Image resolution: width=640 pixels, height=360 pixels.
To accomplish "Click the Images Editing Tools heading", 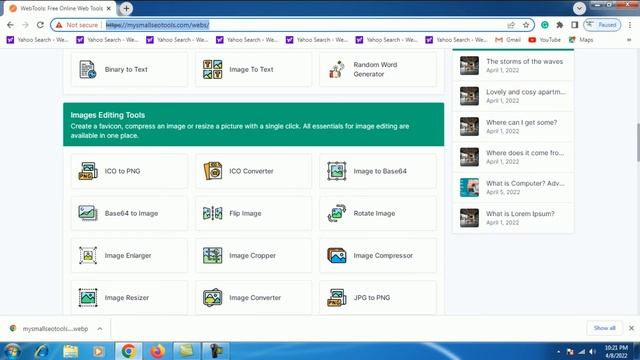I will pyautogui.click(x=108, y=115).
